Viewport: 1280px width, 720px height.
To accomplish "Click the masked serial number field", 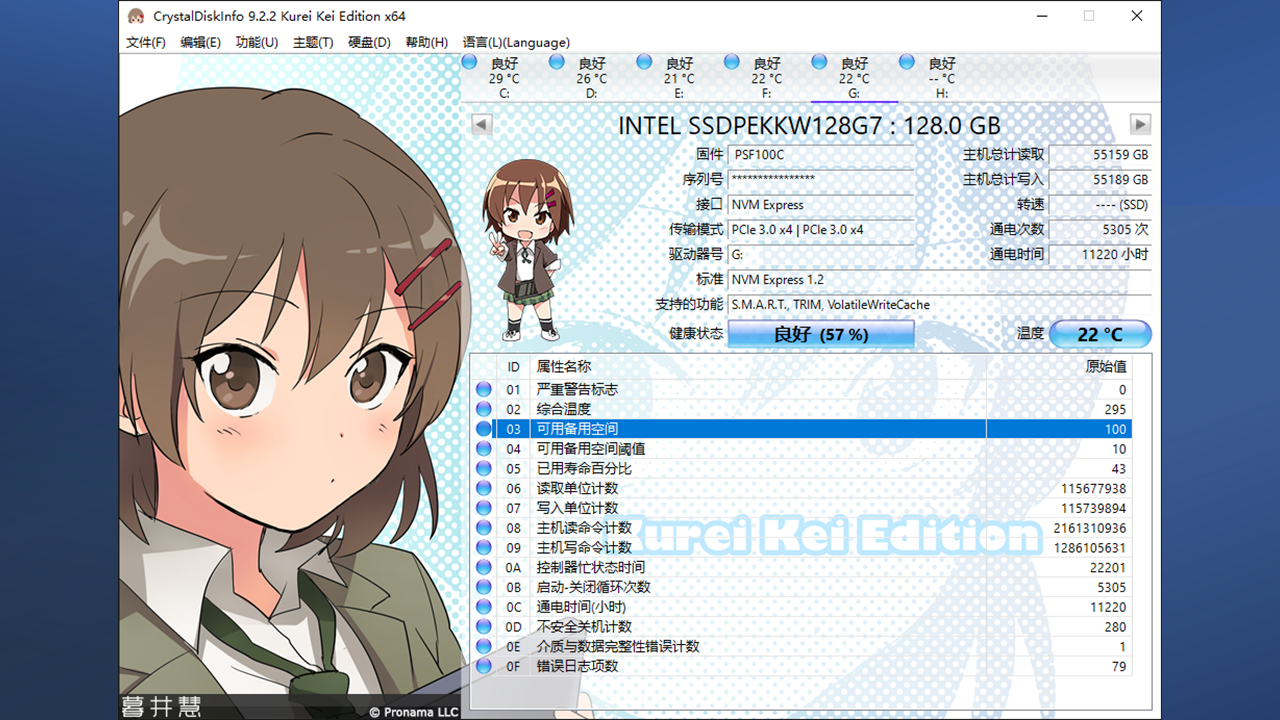I will pos(821,180).
